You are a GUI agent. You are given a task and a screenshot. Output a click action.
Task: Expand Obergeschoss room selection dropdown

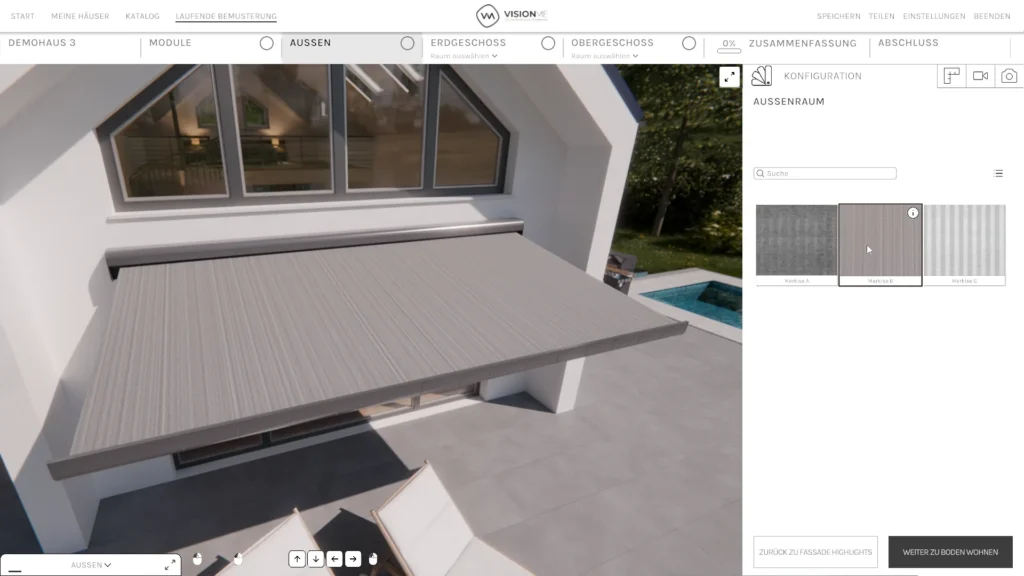(x=604, y=56)
